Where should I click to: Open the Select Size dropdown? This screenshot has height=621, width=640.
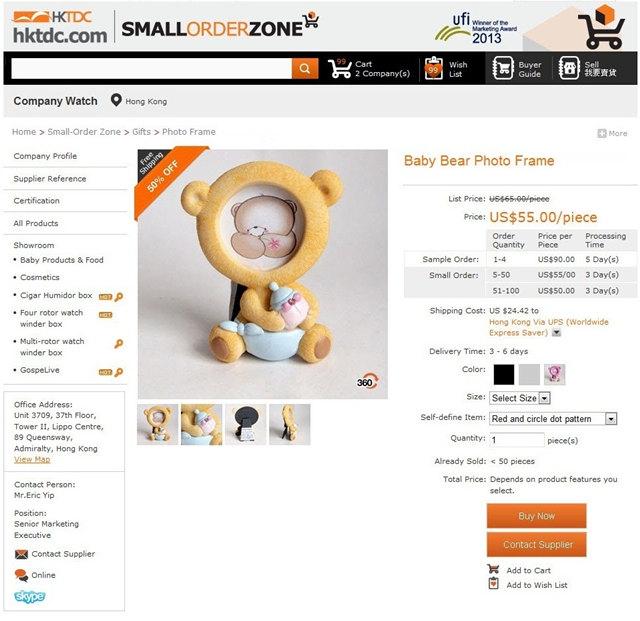point(520,398)
